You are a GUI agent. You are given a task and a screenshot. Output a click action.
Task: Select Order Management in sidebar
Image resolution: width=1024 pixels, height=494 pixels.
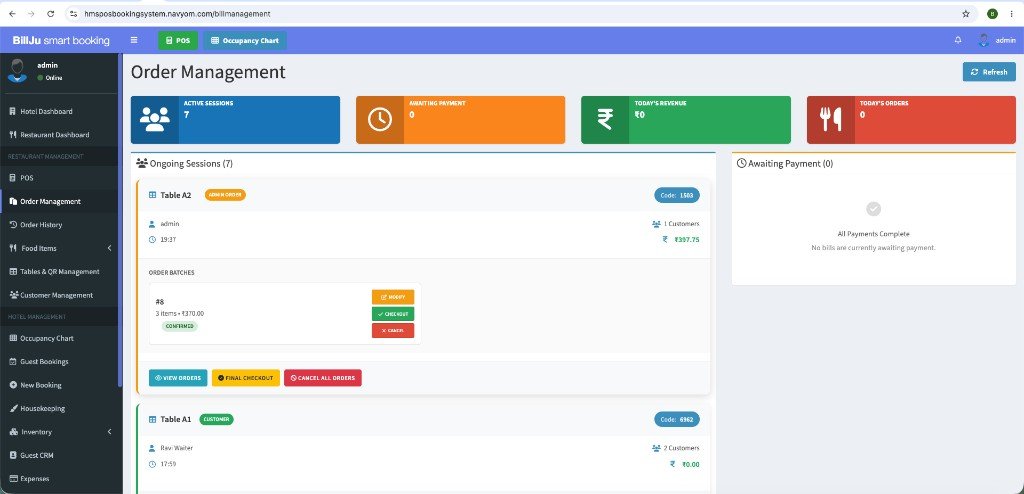[59, 202]
